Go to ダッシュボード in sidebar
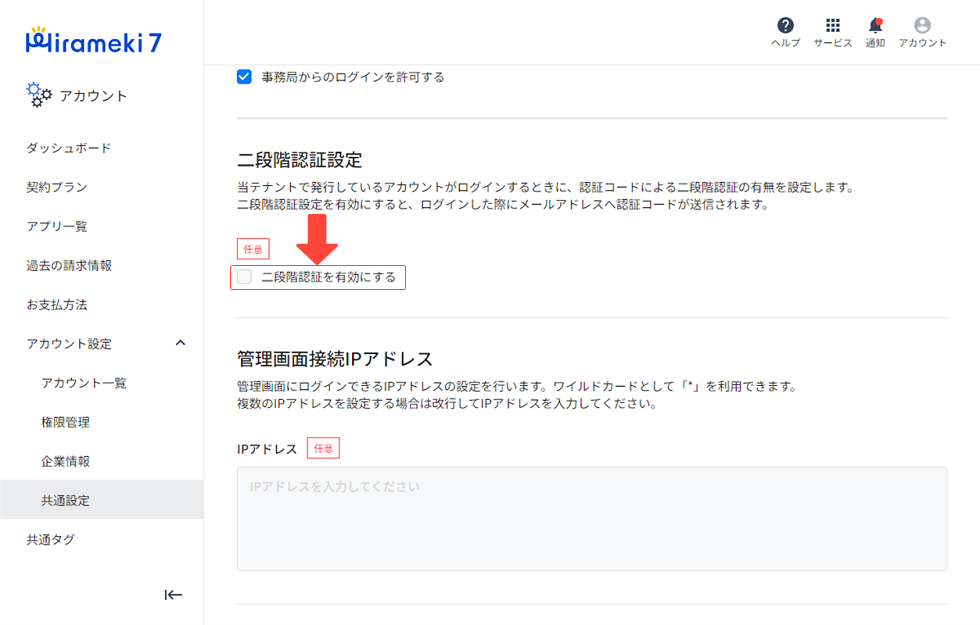Screen dimensions: 980x625 69,148
